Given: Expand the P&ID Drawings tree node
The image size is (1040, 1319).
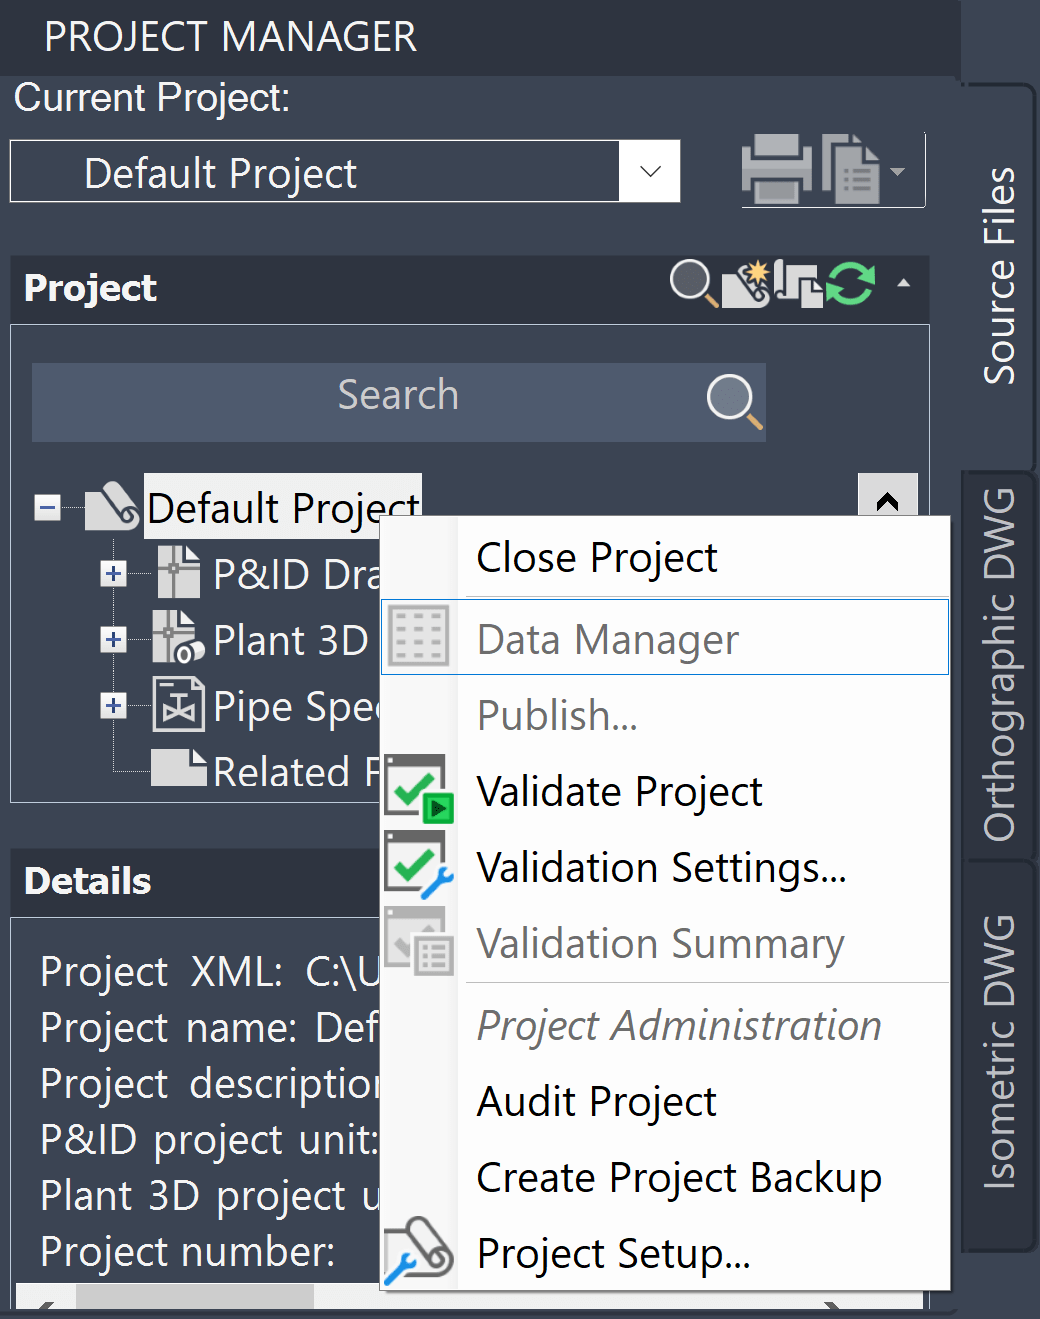Looking at the screenshot, I should tap(113, 574).
